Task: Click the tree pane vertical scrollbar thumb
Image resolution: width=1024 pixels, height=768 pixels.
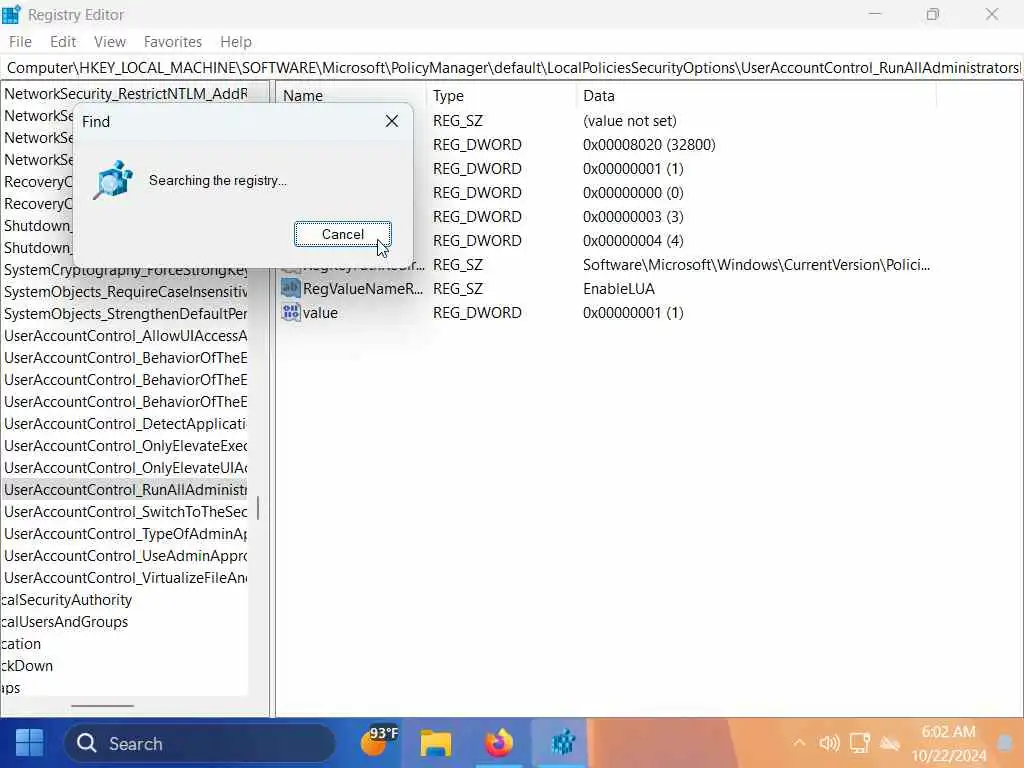Action: pos(259,508)
